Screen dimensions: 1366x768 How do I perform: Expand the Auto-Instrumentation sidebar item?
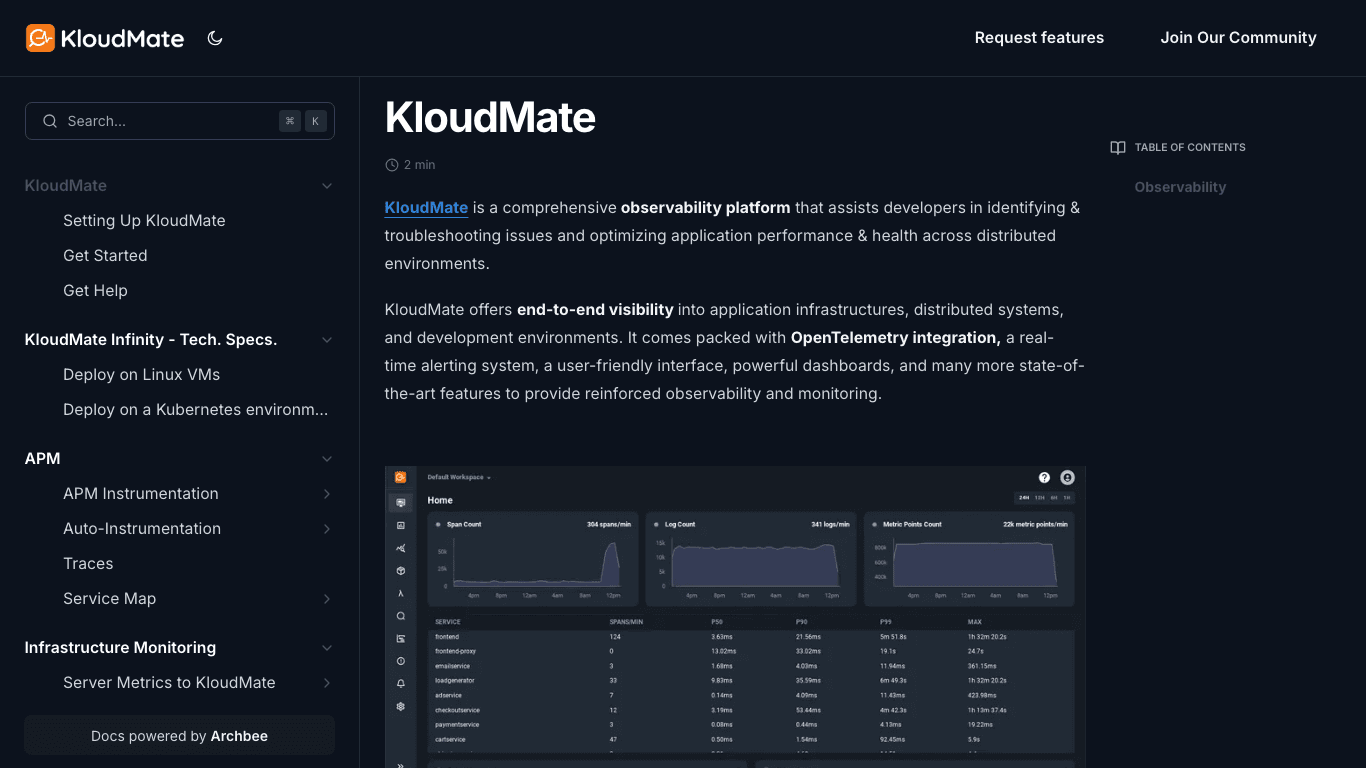click(327, 528)
